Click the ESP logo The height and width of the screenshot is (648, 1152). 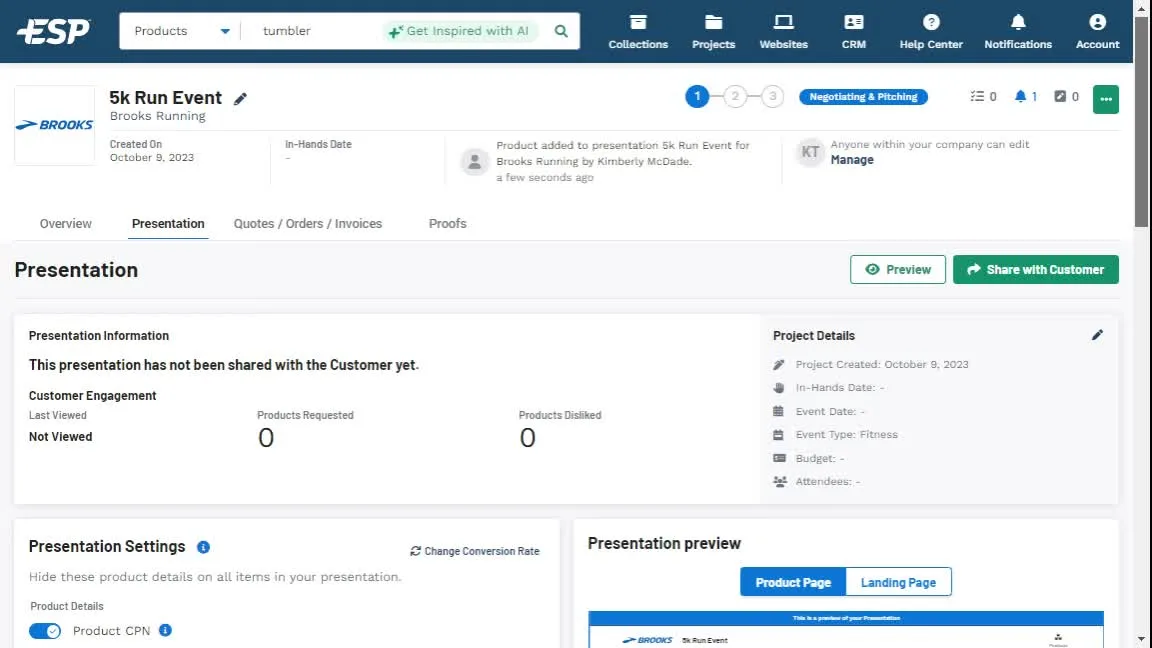tap(54, 31)
